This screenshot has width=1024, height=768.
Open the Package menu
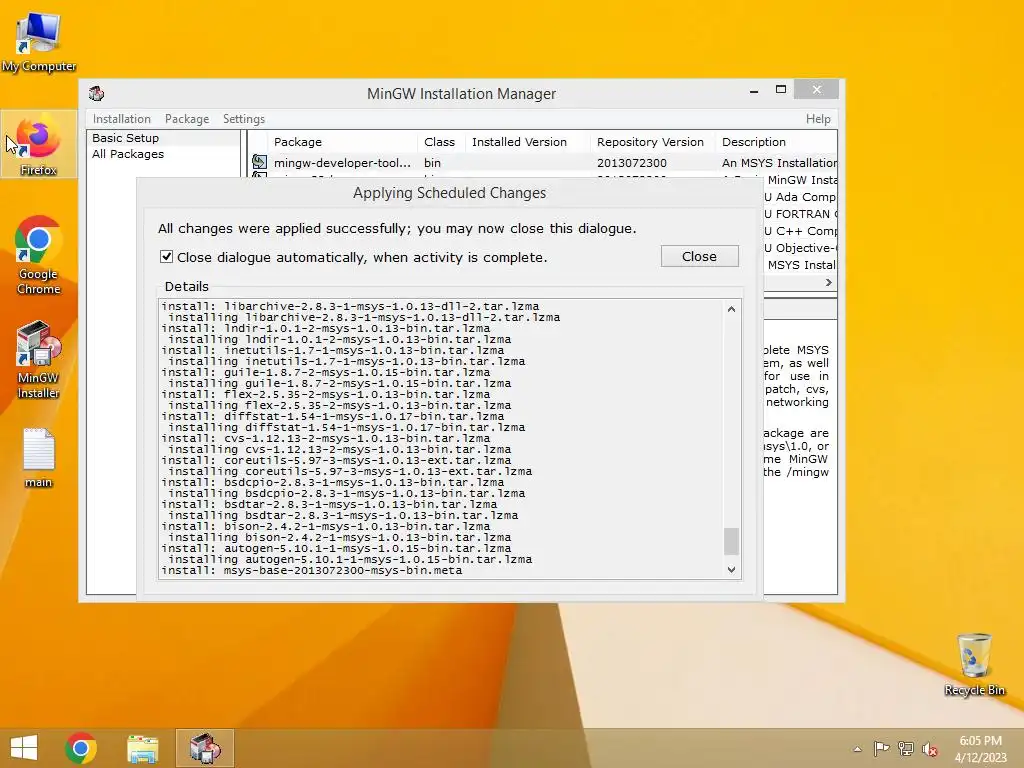pos(187,119)
